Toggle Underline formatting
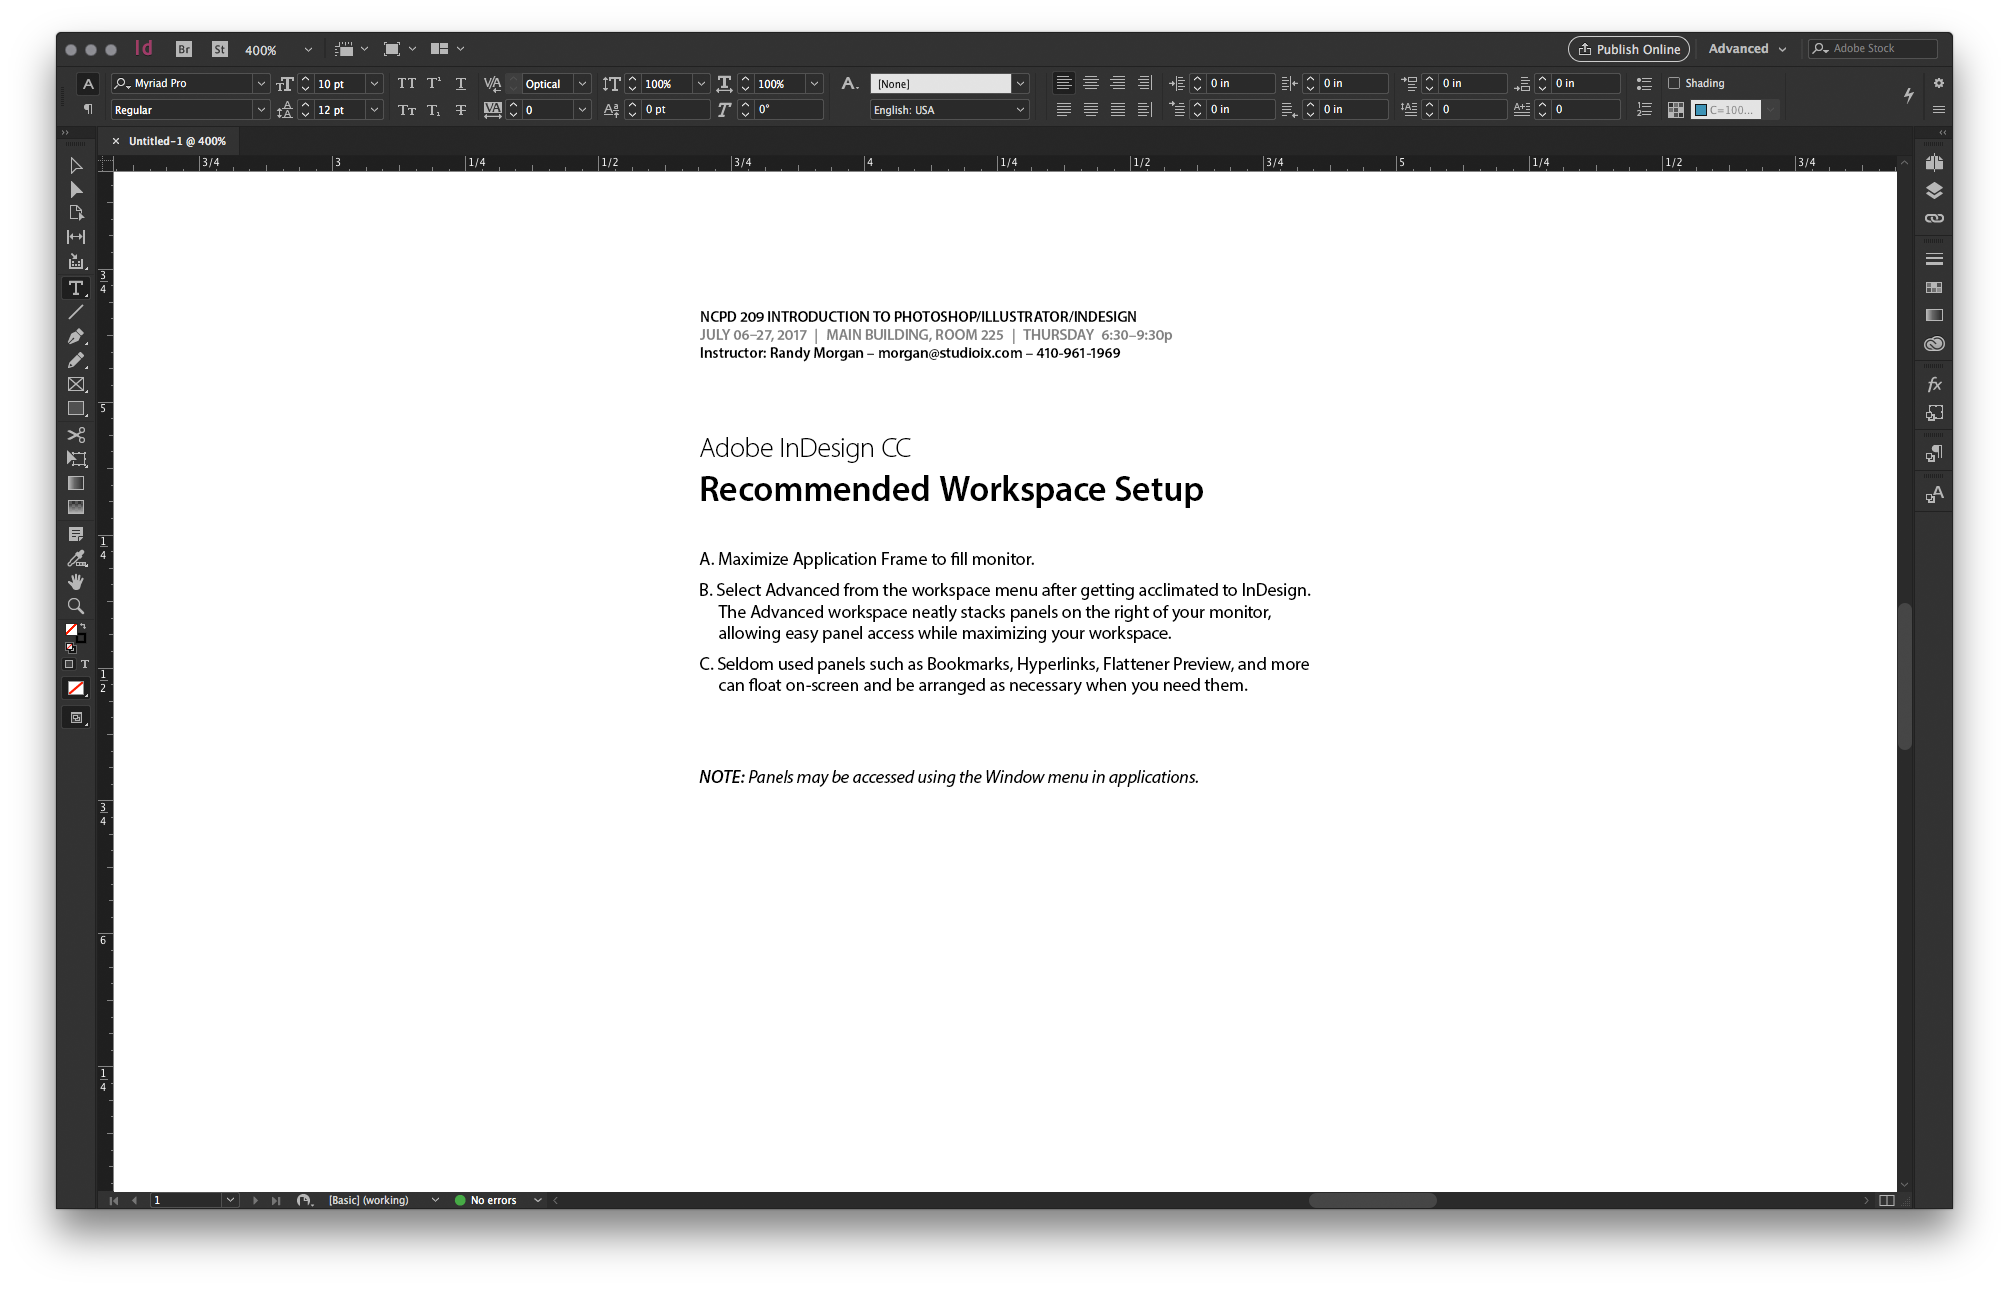 point(461,83)
